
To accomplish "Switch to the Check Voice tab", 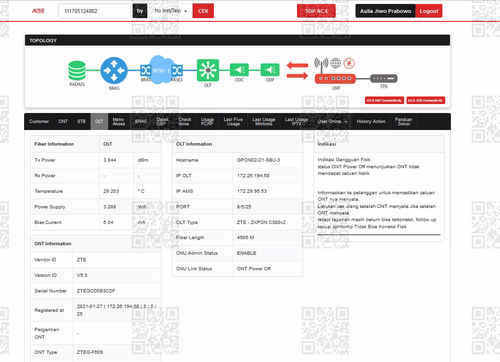I will (184, 121).
